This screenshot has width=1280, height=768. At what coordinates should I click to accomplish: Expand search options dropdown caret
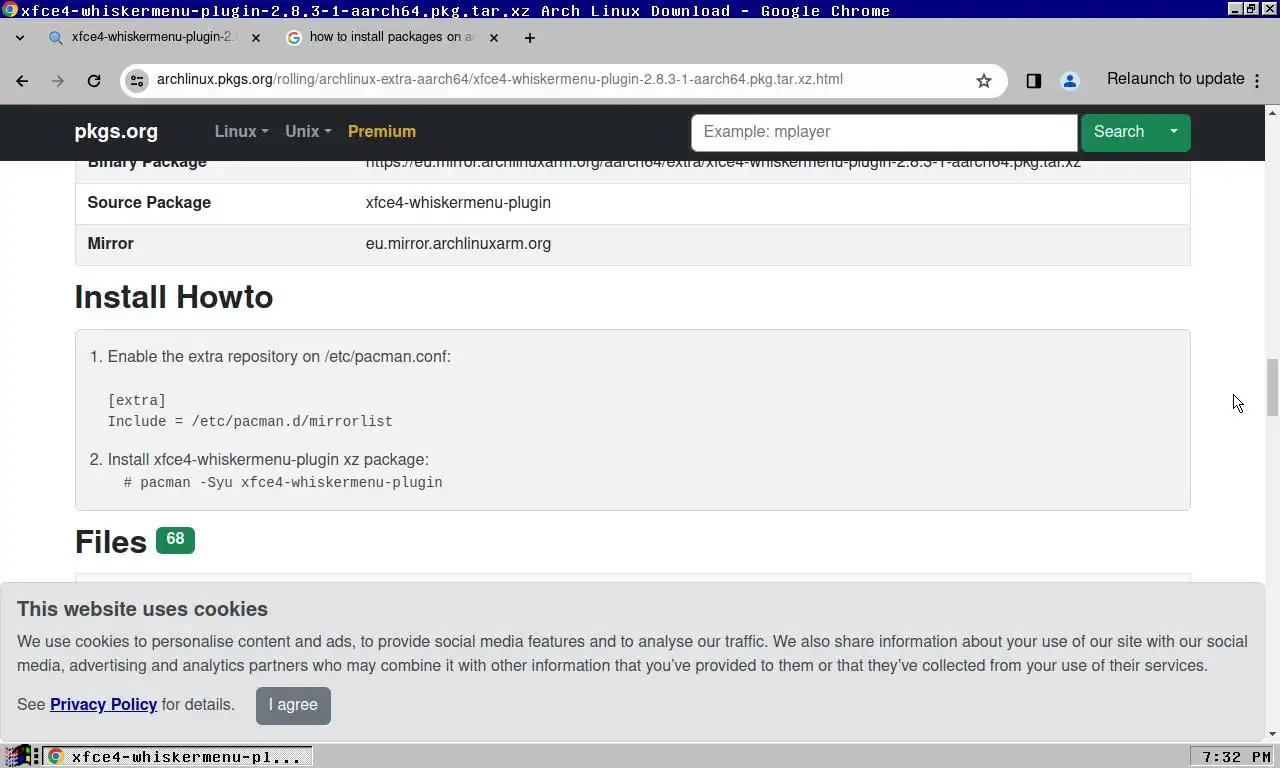coord(1173,132)
